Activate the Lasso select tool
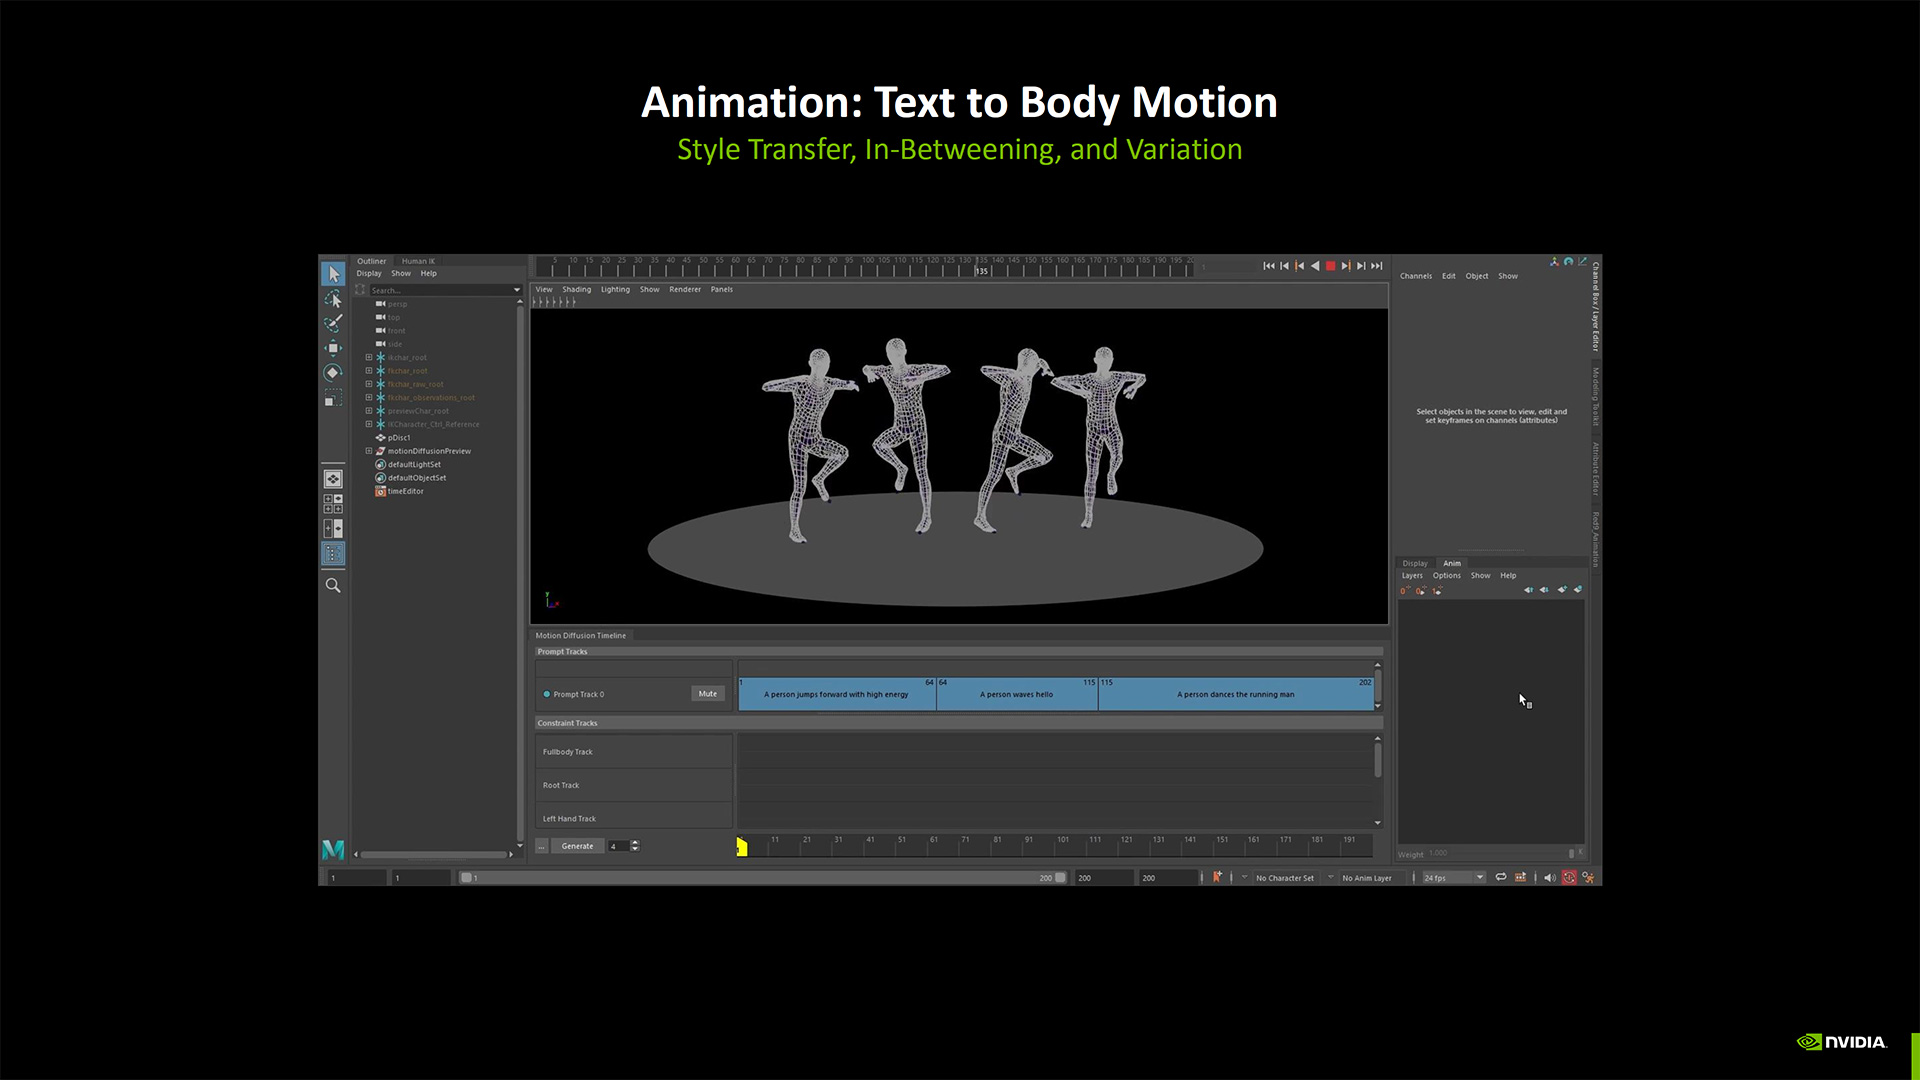The height and width of the screenshot is (1080, 1920). pyautogui.click(x=333, y=299)
